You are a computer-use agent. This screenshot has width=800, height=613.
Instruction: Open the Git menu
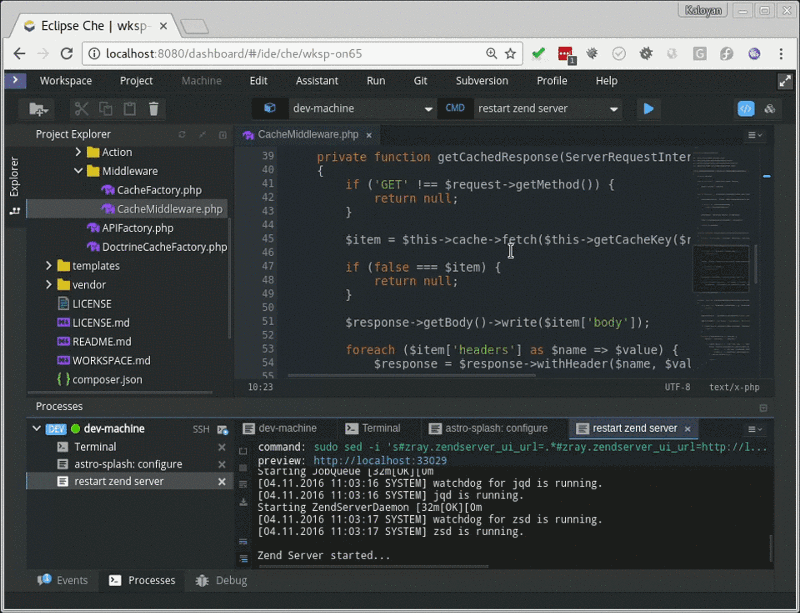click(420, 81)
